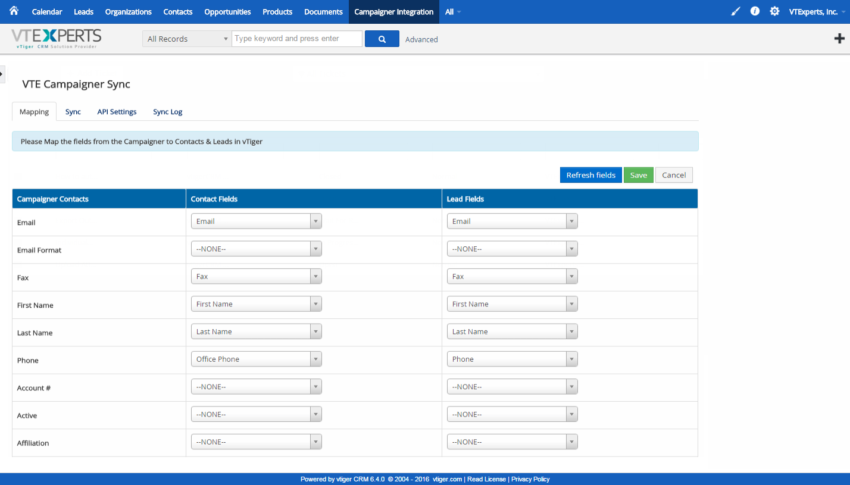Click the plus quick create icon
The width and height of the screenshot is (850, 485).
839,38
